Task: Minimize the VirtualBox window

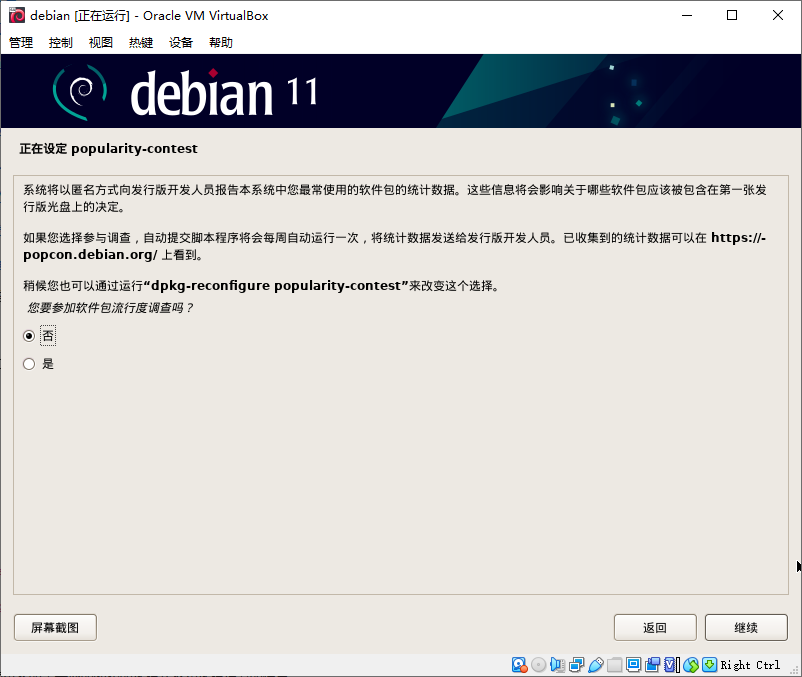Action: (687, 15)
